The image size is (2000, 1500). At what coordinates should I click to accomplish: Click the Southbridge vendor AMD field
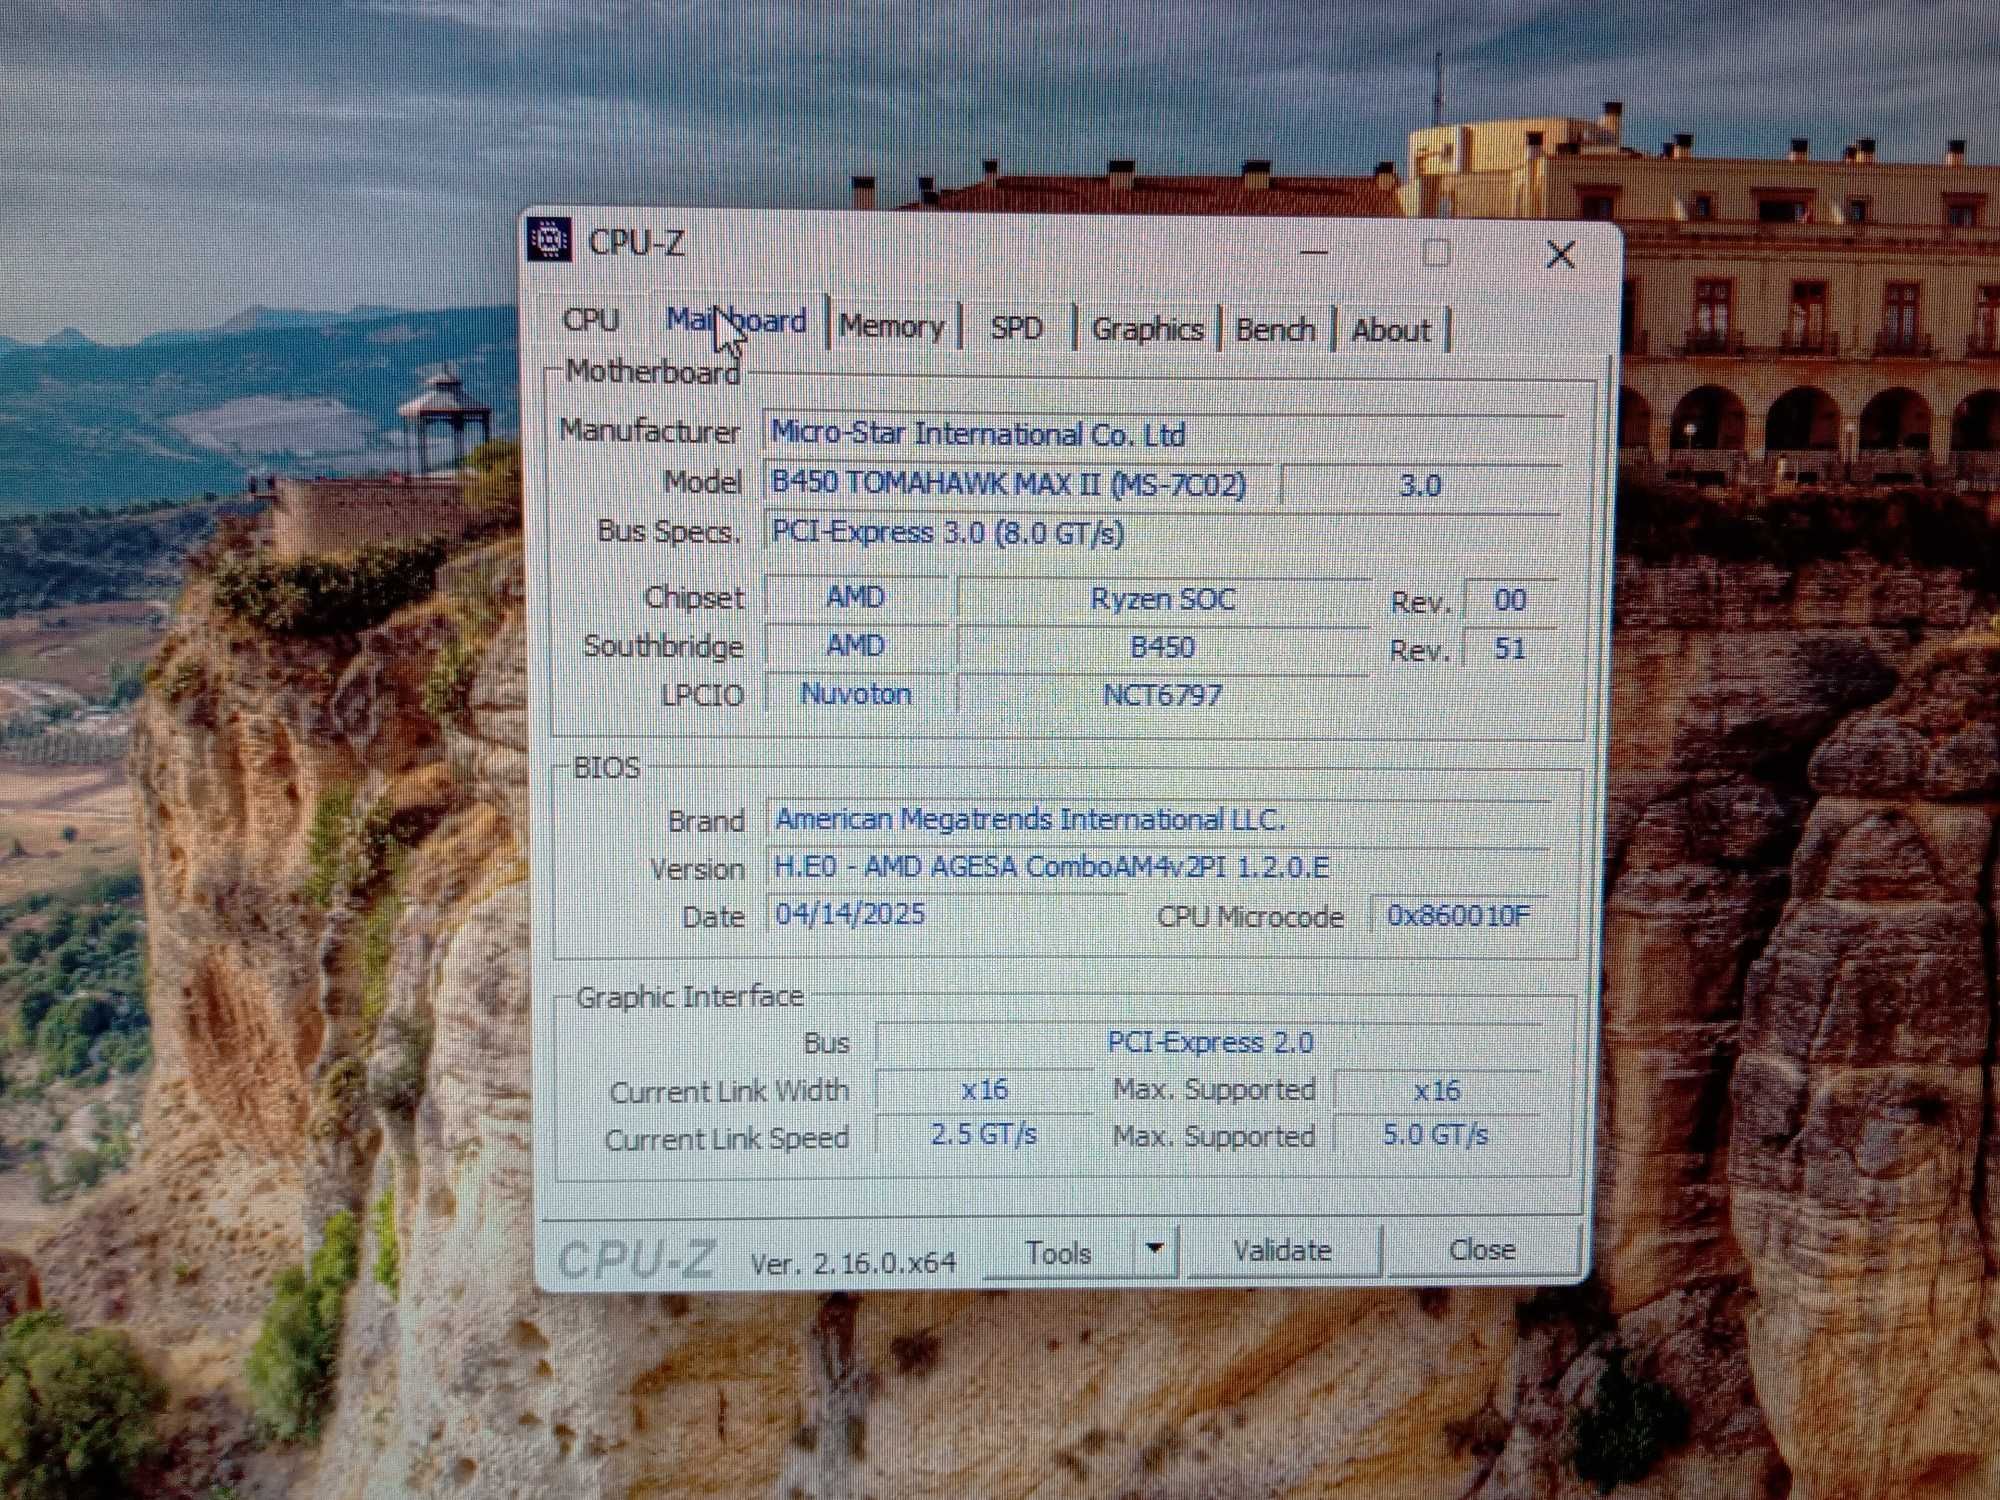point(856,646)
